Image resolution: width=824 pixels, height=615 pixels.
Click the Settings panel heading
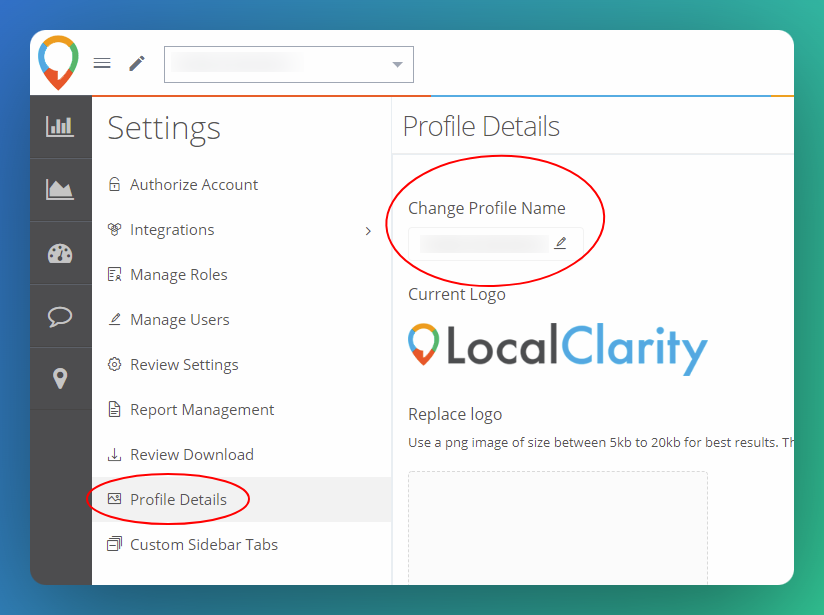164,128
